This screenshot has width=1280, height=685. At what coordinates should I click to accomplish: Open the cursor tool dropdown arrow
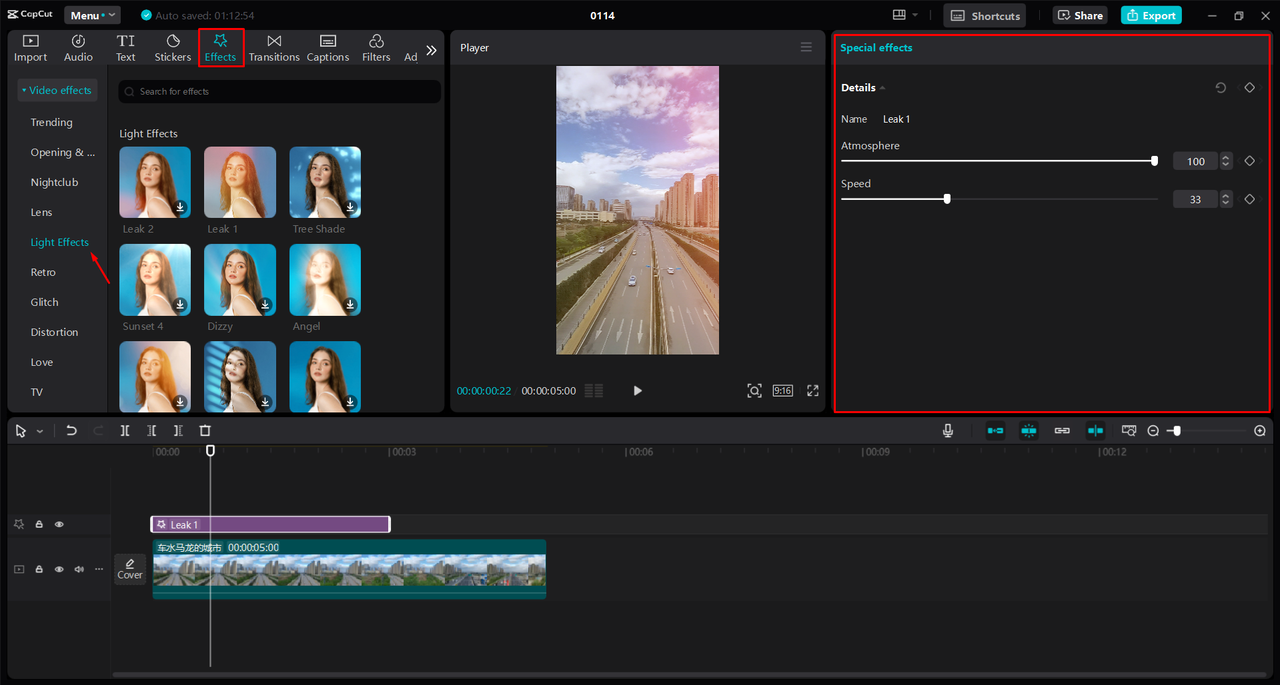pos(40,431)
